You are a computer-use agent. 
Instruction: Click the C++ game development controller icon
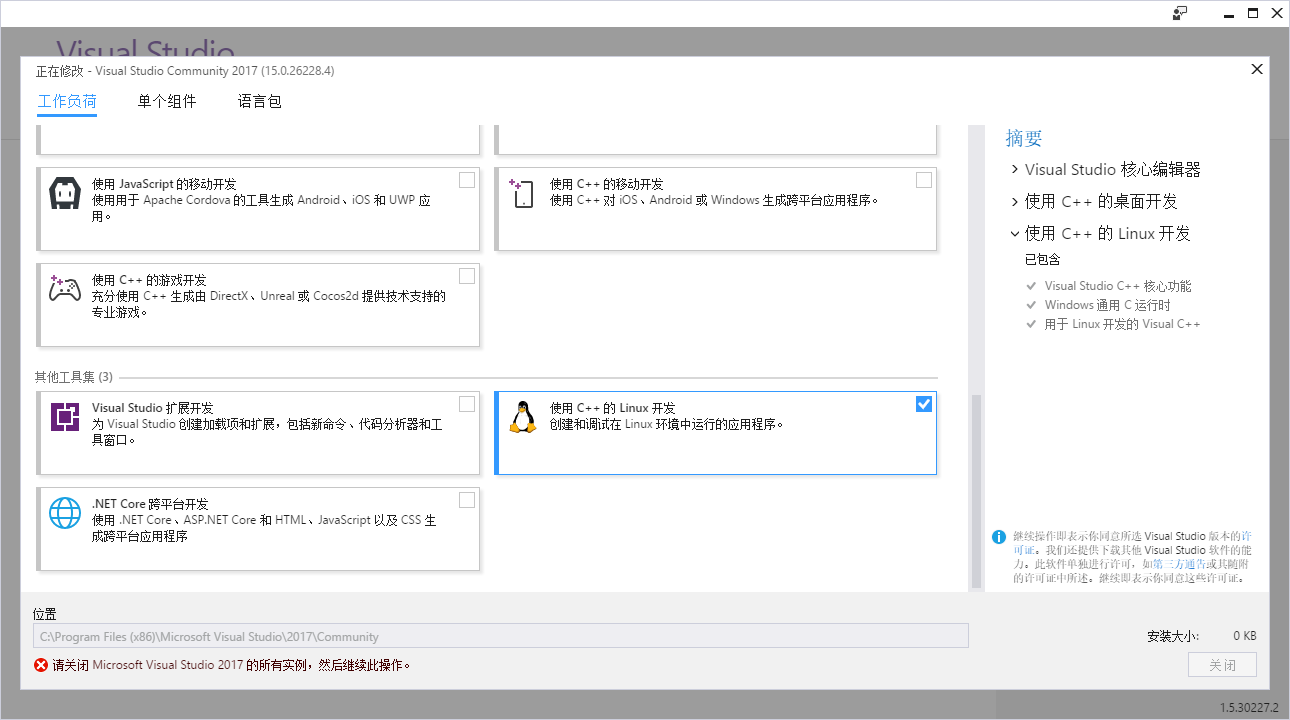click(x=65, y=290)
